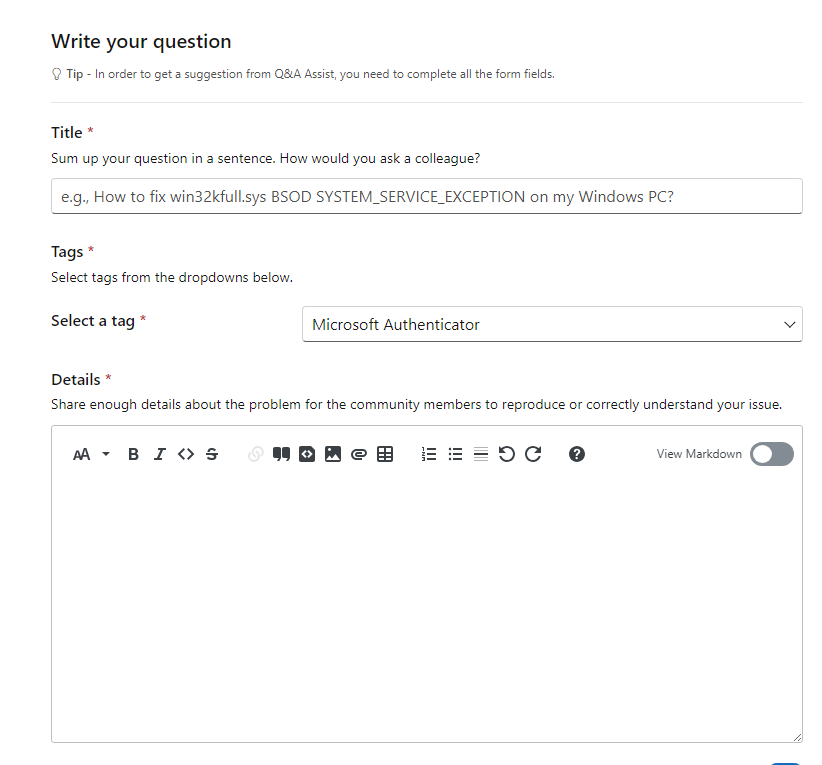
Task: Click the Q&A Assist tip text
Action: 310,74
